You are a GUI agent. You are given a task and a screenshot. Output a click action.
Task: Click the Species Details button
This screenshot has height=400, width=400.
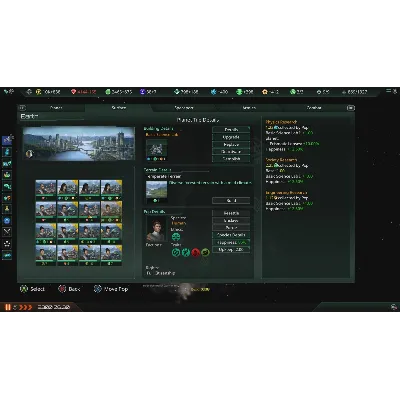point(231,235)
